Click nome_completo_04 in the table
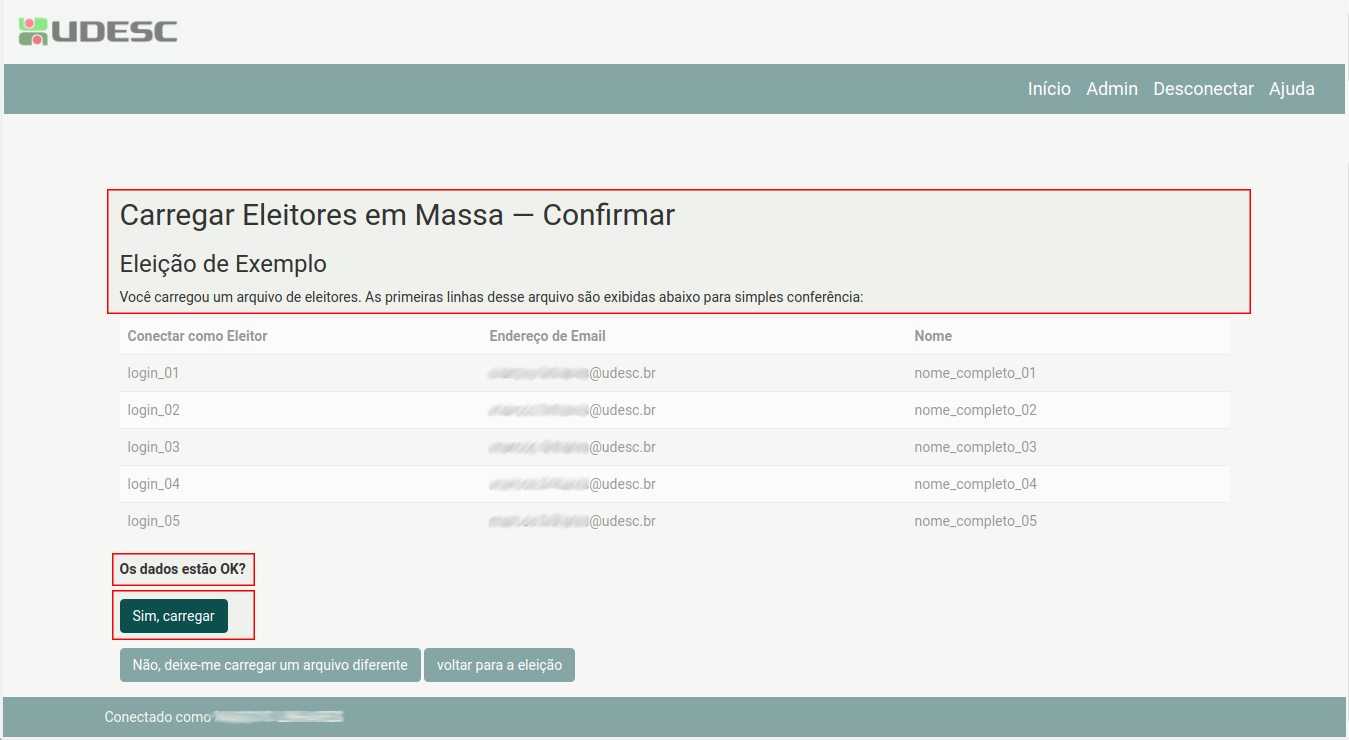Image resolution: width=1349 pixels, height=740 pixels. click(975, 484)
